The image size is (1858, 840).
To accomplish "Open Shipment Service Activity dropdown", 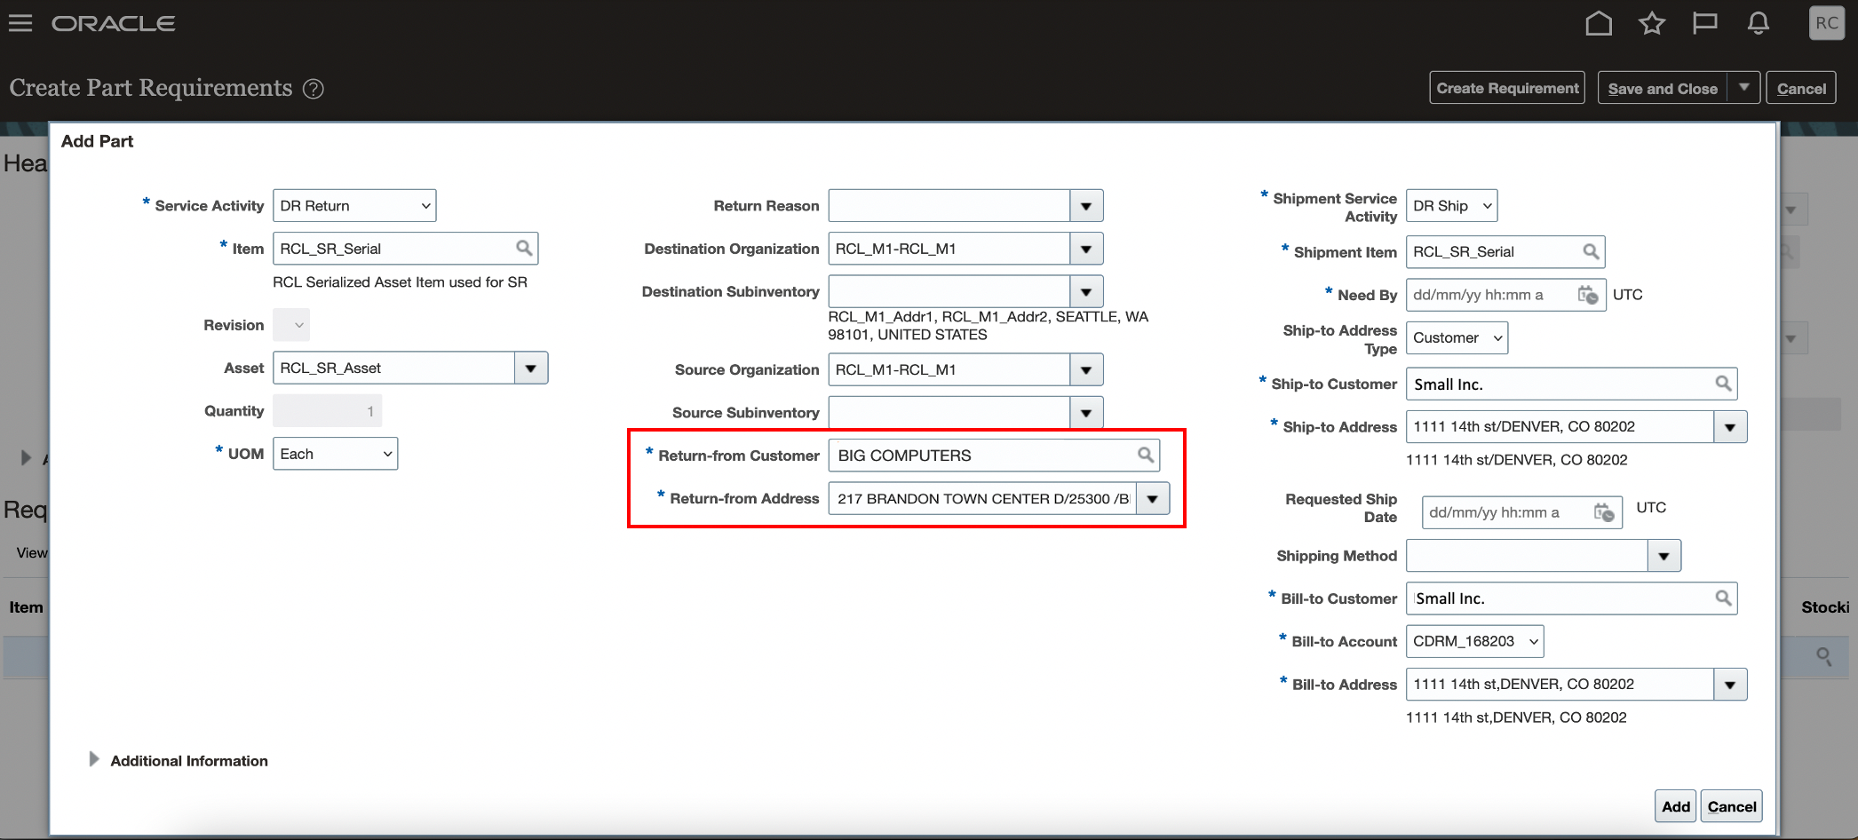I will 1451,206.
